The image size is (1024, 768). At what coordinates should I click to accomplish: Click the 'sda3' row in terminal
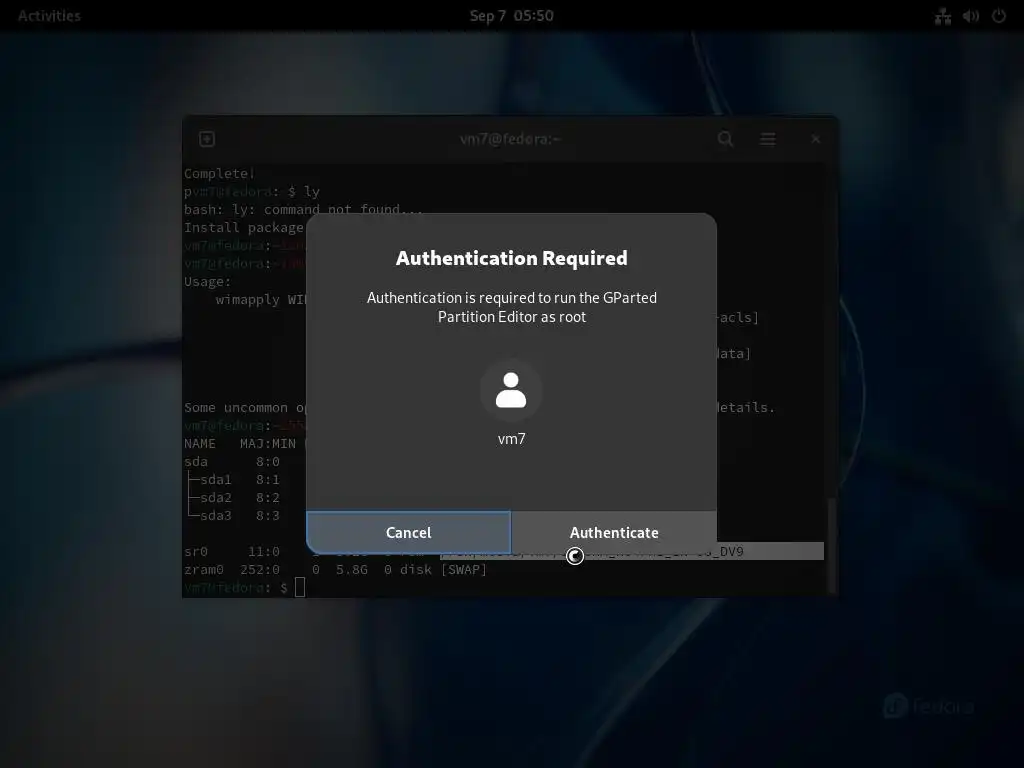pos(234,515)
